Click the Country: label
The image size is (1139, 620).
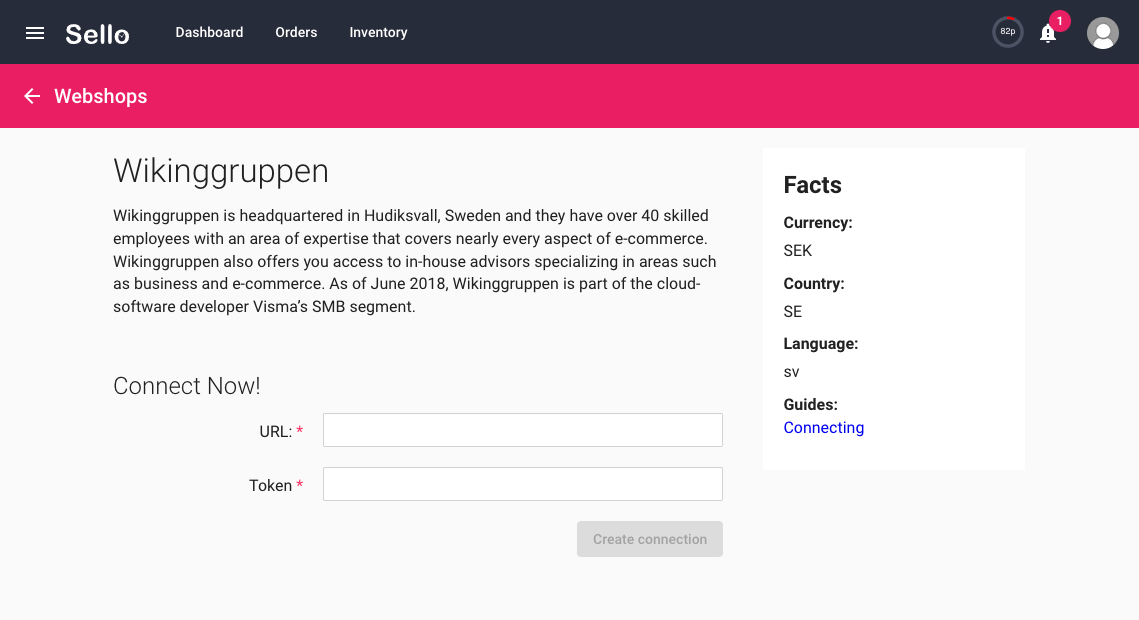click(814, 284)
